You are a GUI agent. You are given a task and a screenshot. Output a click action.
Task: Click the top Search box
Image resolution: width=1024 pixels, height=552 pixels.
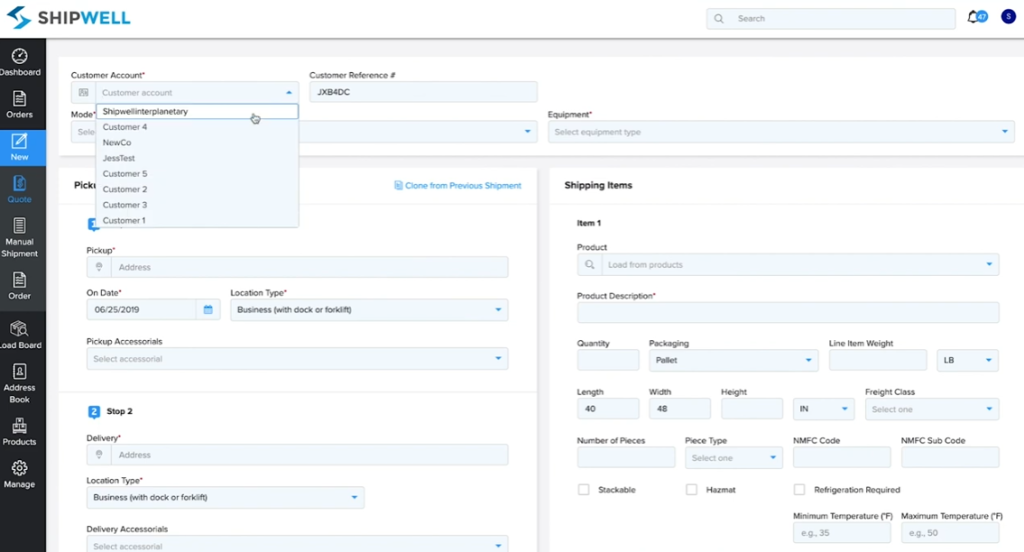pyautogui.click(x=828, y=18)
